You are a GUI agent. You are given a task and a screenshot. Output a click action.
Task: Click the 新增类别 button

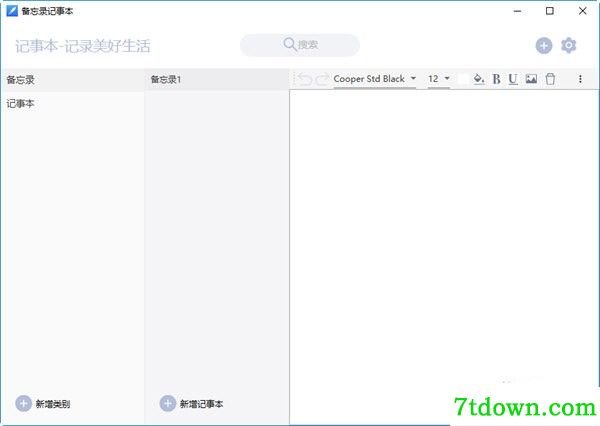[43, 403]
